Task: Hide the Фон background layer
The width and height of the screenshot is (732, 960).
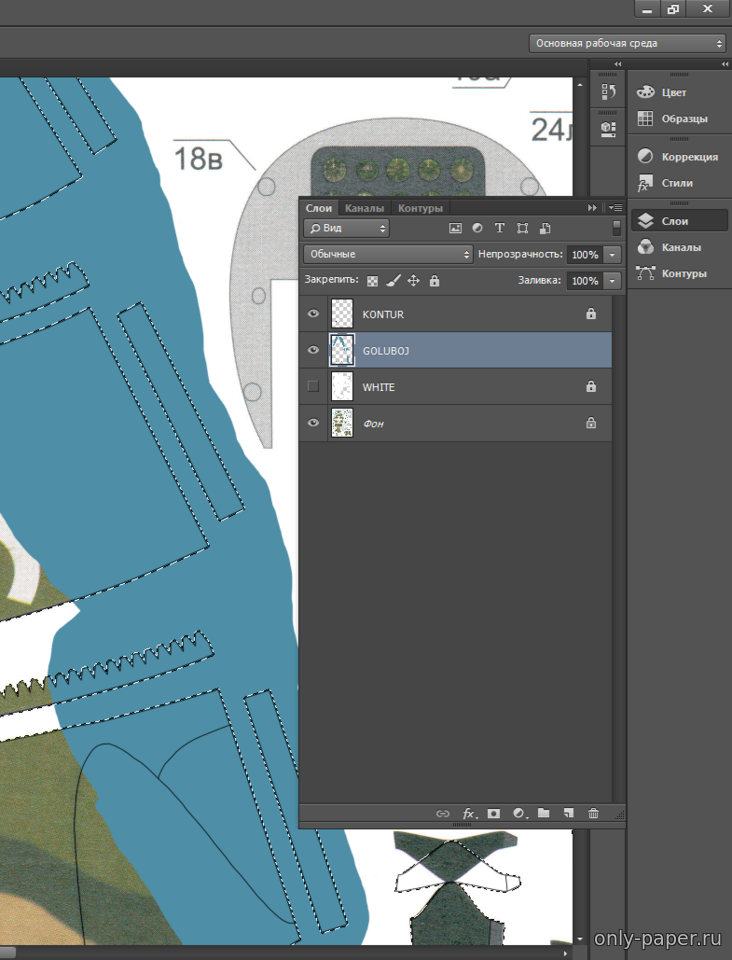Action: point(313,423)
